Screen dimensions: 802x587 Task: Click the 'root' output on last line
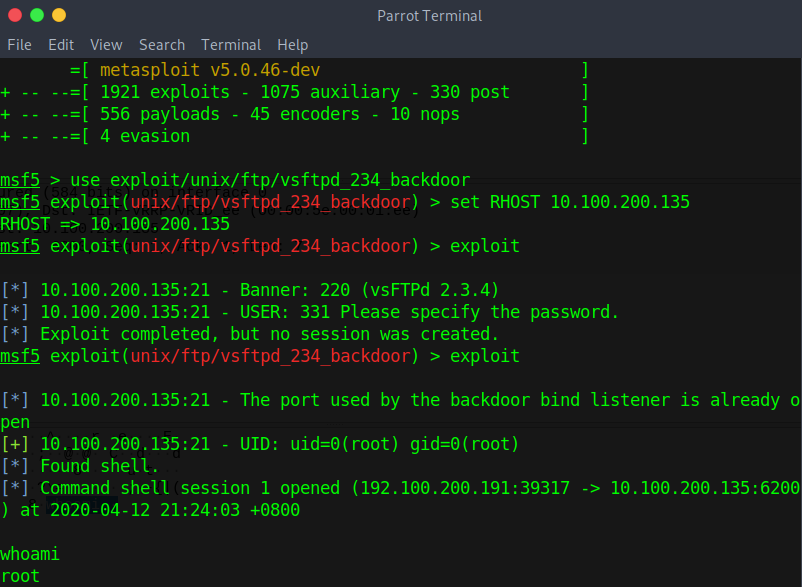click(20, 576)
